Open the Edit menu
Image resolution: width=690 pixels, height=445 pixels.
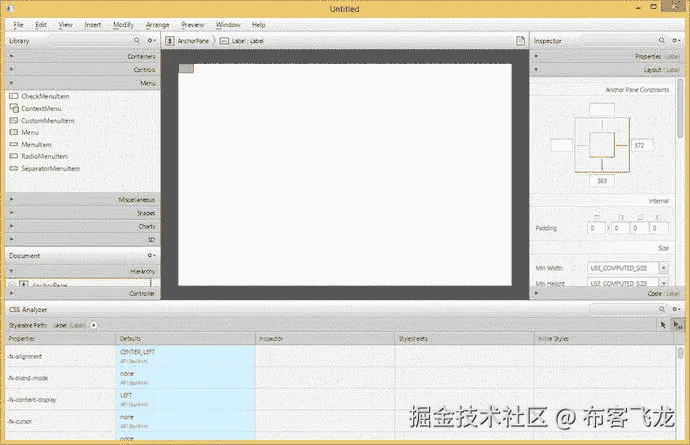40,25
